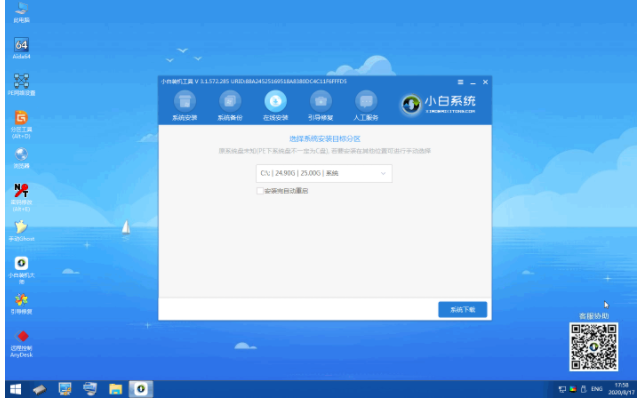Click the monitor icon in the taskbar
The image size is (637, 398).
[65, 389]
